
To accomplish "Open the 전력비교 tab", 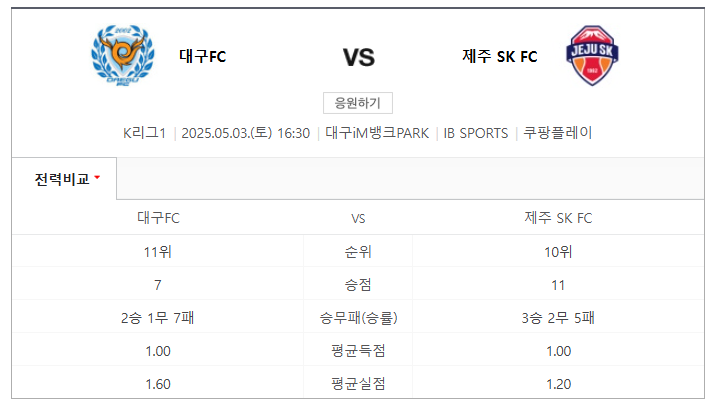I will coord(64,179).
